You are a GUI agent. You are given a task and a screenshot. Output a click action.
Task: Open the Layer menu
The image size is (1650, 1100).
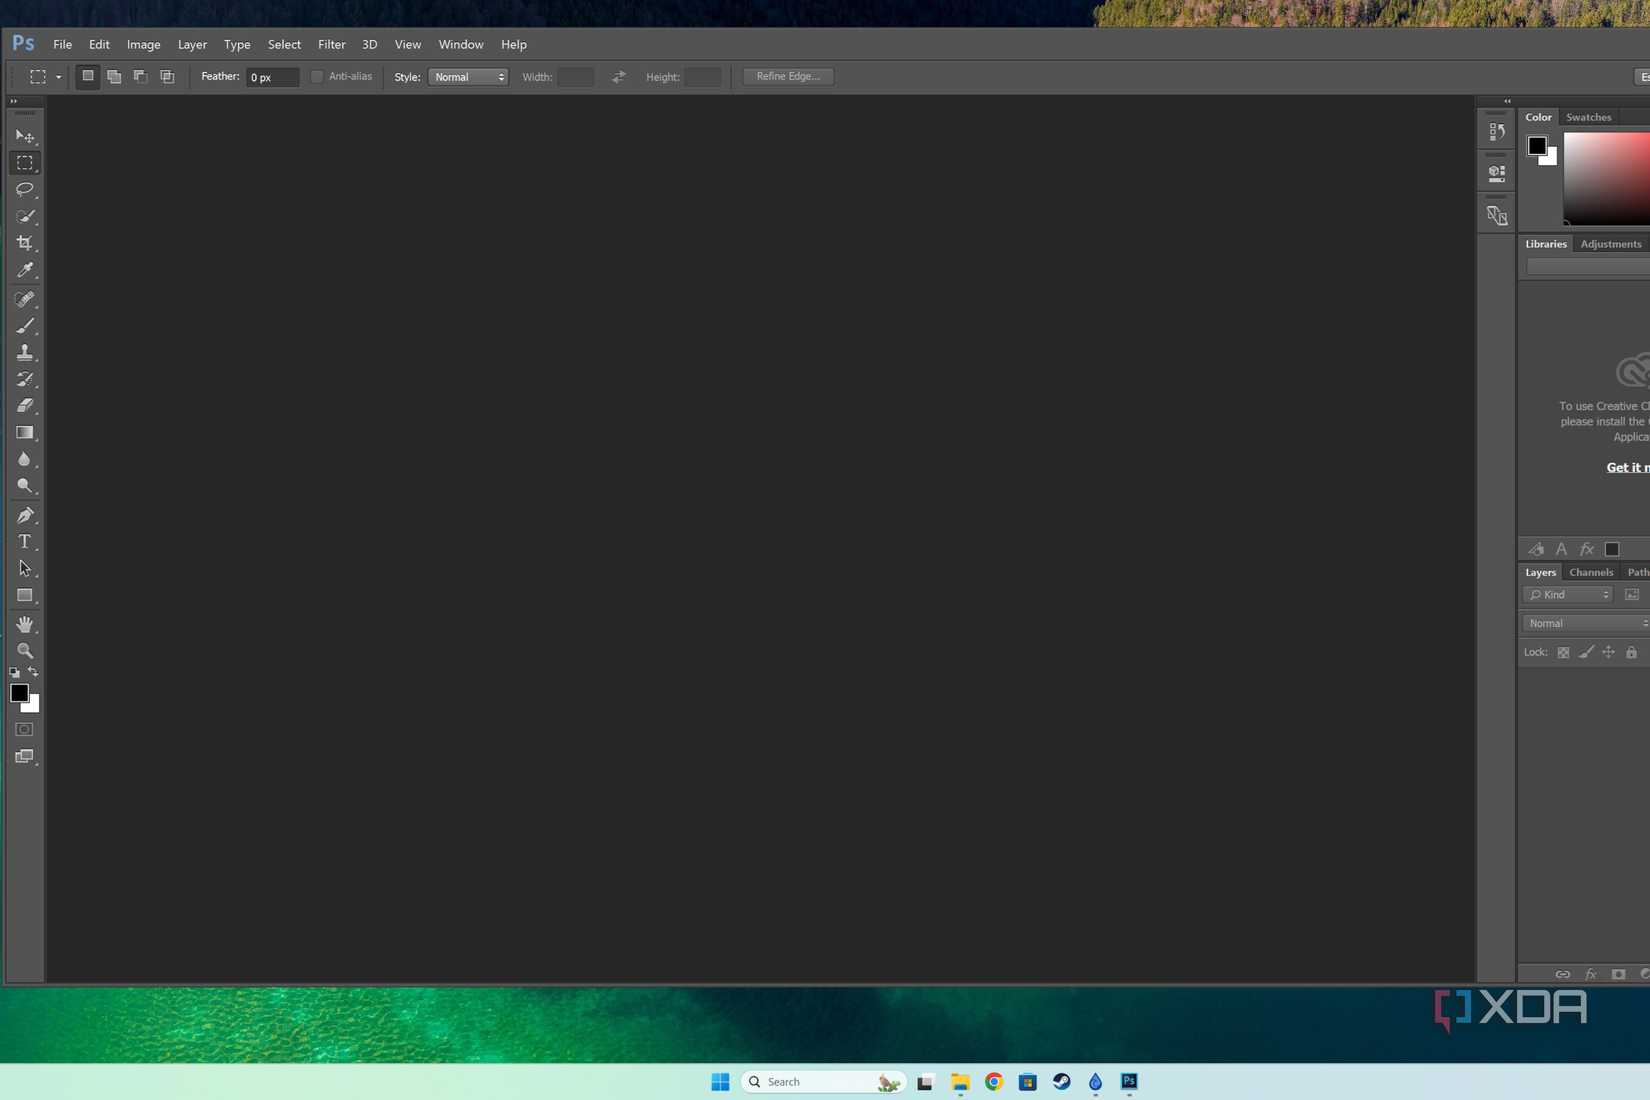pyautogui.click(x=192, y=44)
